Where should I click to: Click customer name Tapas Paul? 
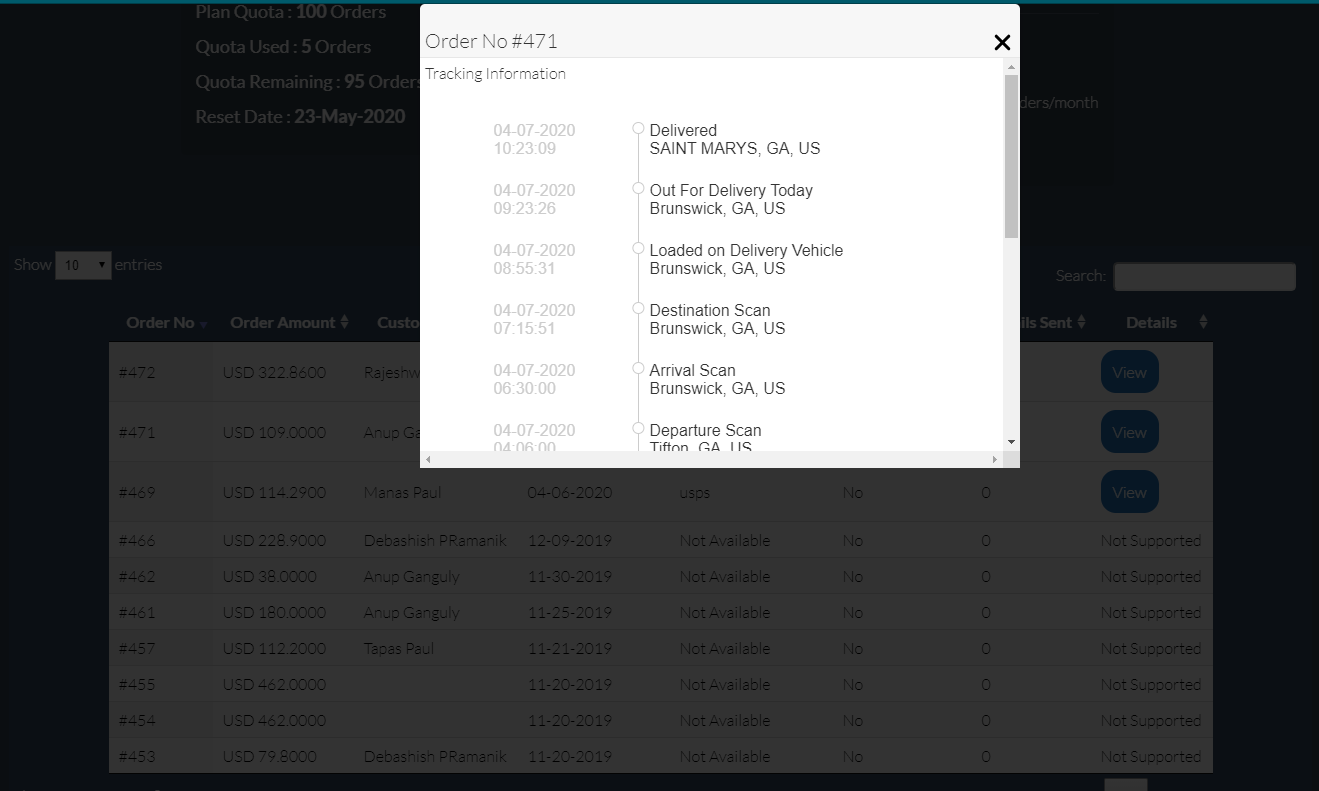pos(399,648)
